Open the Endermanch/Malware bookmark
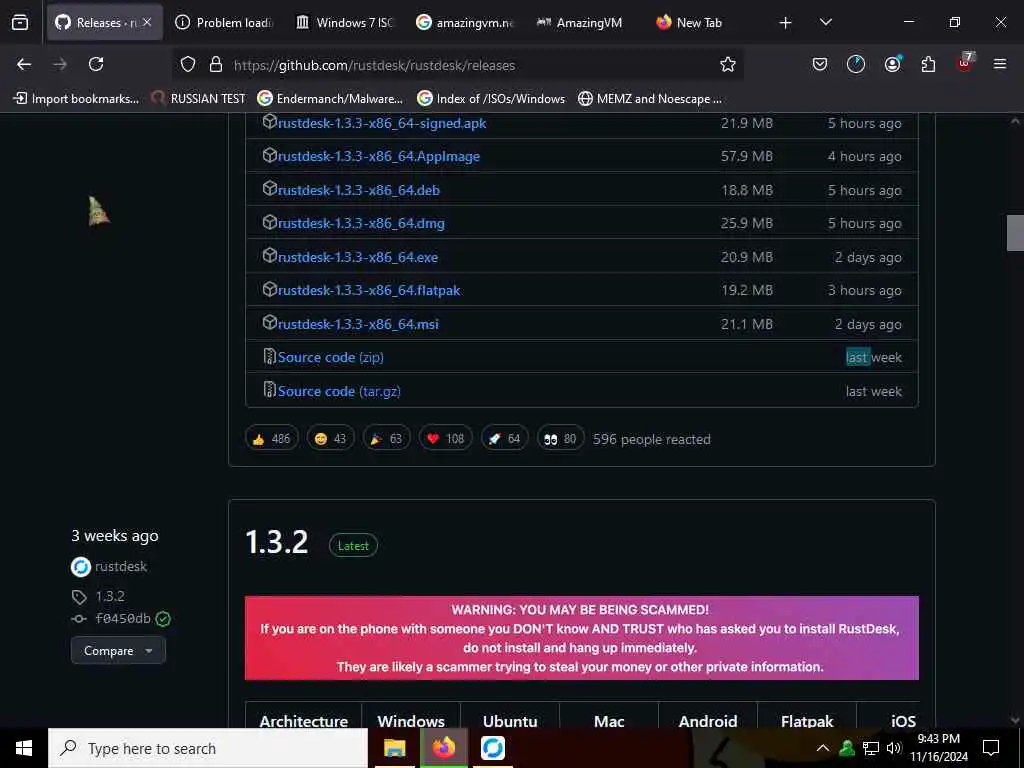The image size is (1024, 768). point(330,99)
